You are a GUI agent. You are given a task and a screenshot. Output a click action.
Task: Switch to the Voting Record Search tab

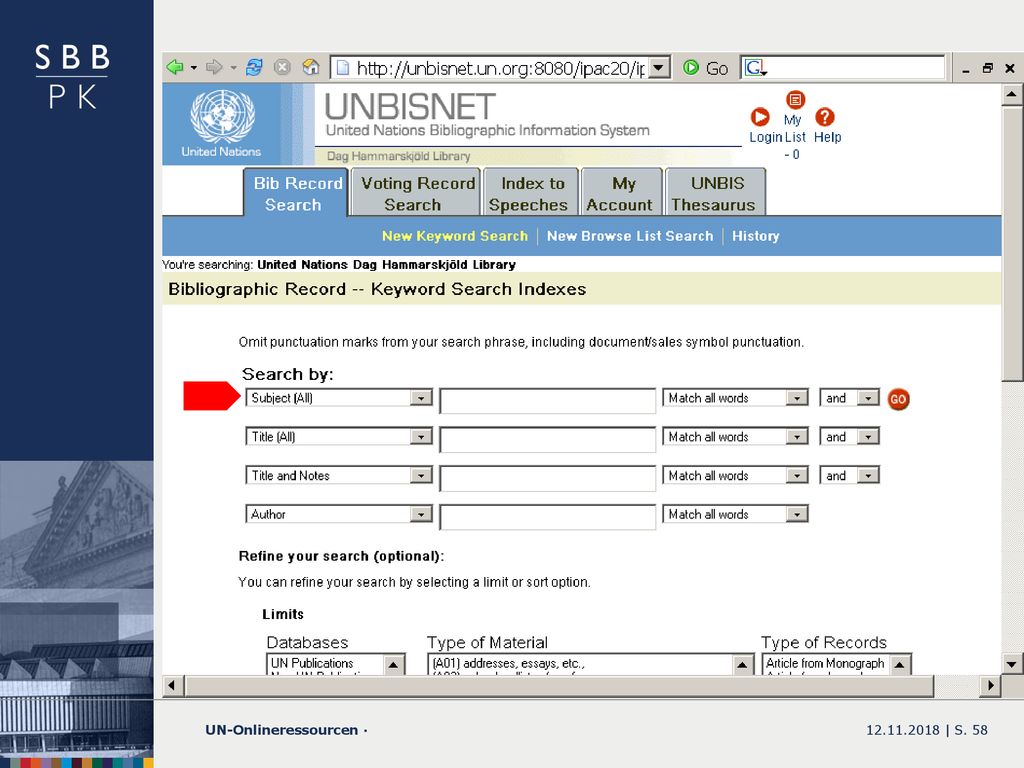click(x=416, y=193)
